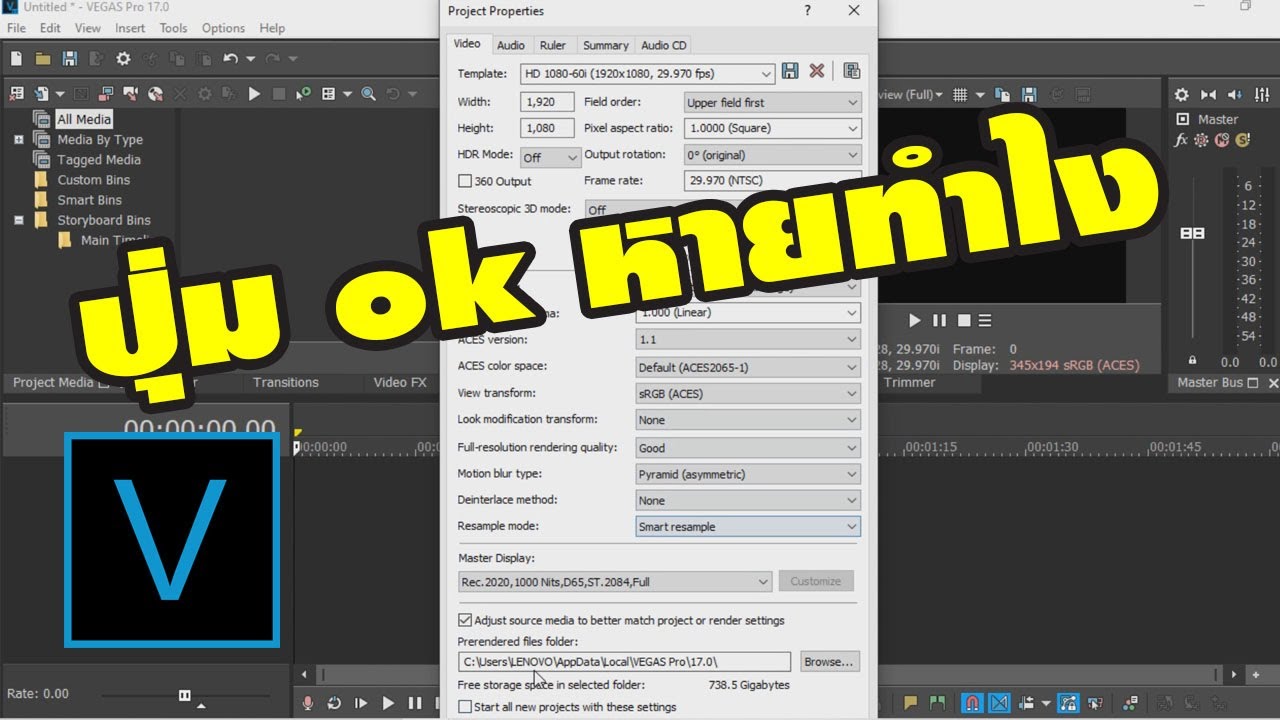Image resolution: width=1280 pixels, height=720 pixels.
Task: Open mixer audio properties gear icon
Action: [1182, 95]
